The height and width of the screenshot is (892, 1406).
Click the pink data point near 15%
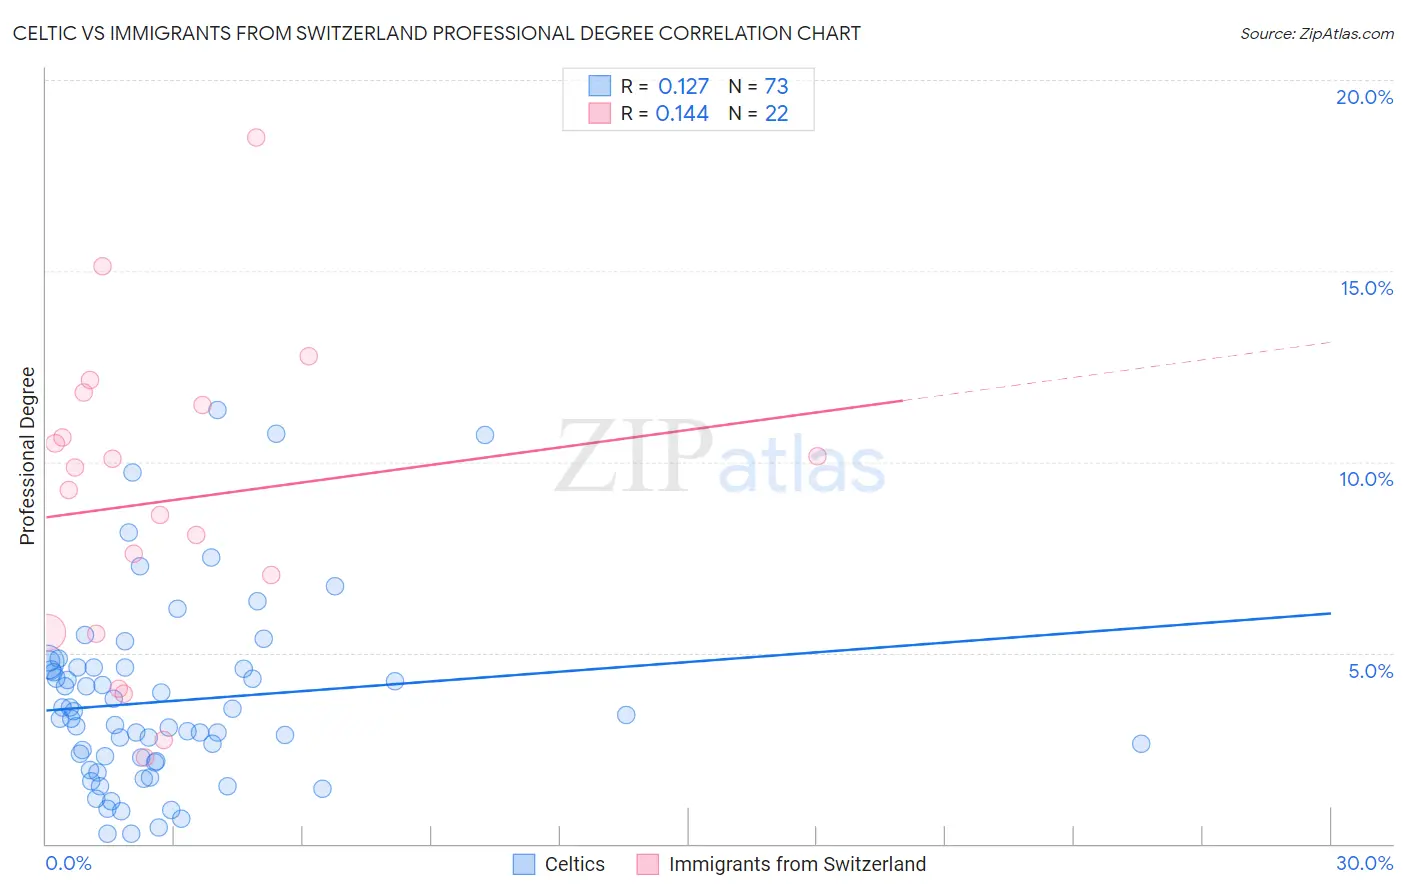coord(102,266)
